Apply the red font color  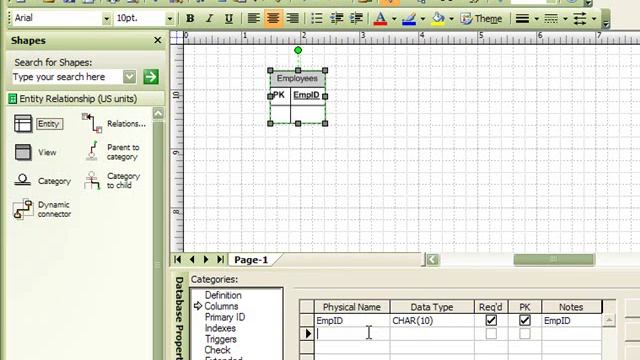point(380,18)
